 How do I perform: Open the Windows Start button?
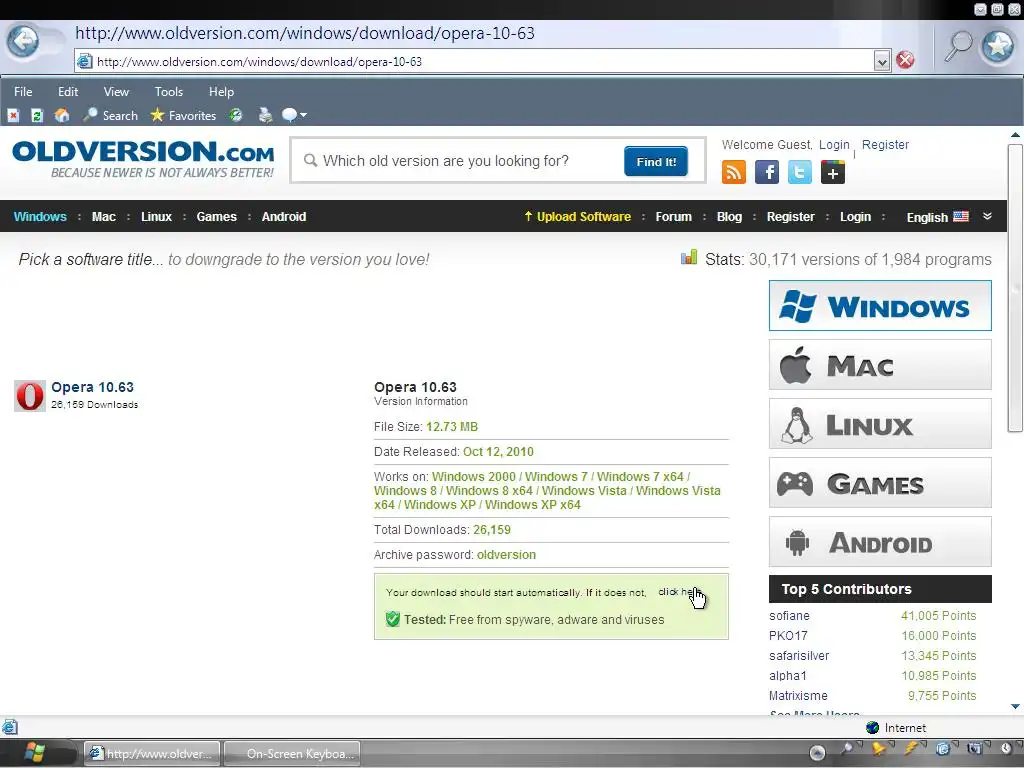click(34, 752)
